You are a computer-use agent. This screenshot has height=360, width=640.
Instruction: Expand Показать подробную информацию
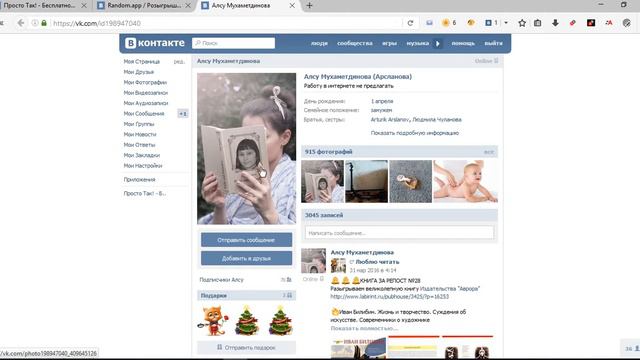[x=415, y=133]
